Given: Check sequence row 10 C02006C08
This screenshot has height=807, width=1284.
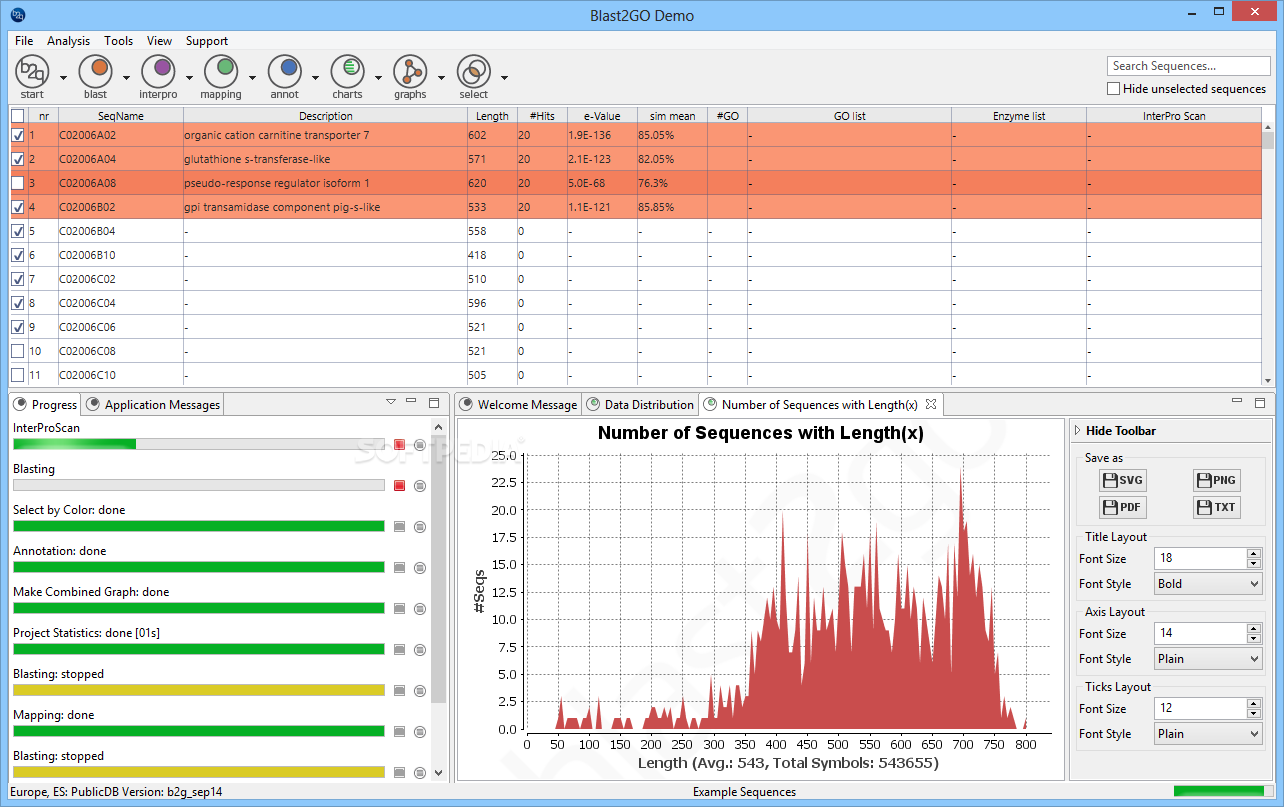Looking at the screenshot, I should (18, 351).
